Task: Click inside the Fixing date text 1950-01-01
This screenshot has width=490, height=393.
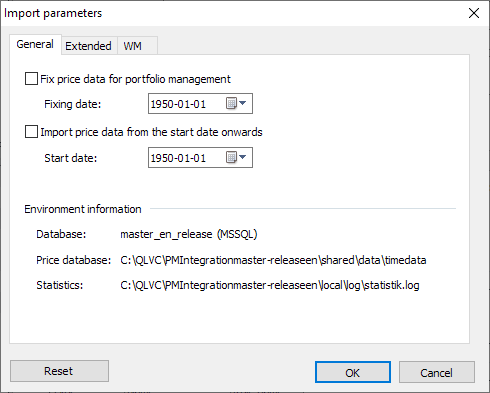Action: 178,104
